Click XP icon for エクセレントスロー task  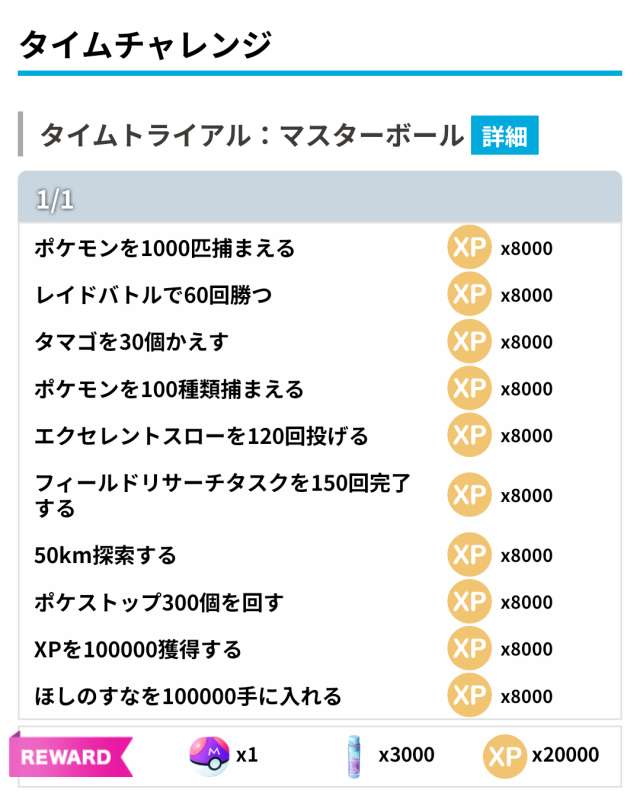click(x=469, y=436)
